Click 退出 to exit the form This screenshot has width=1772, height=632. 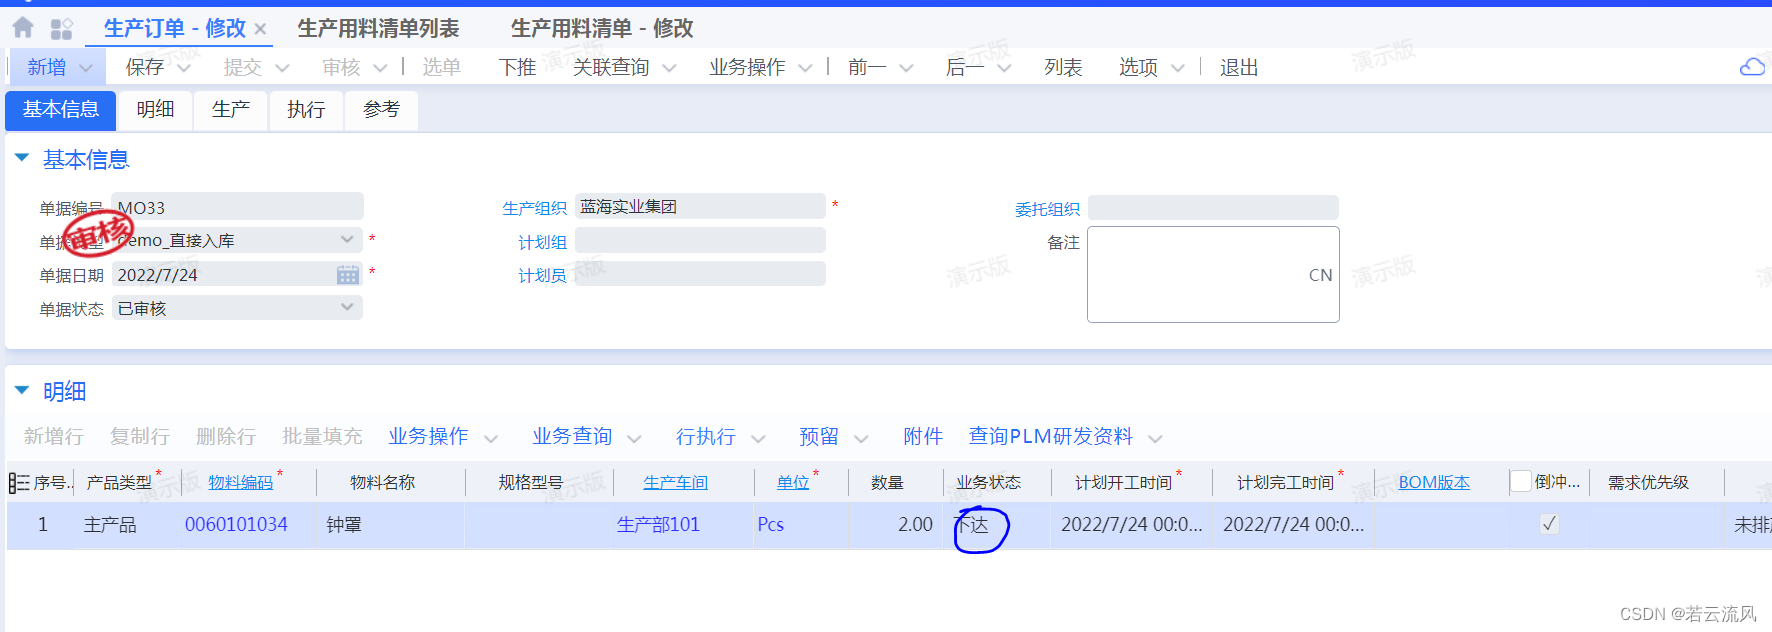point(1239,67)
